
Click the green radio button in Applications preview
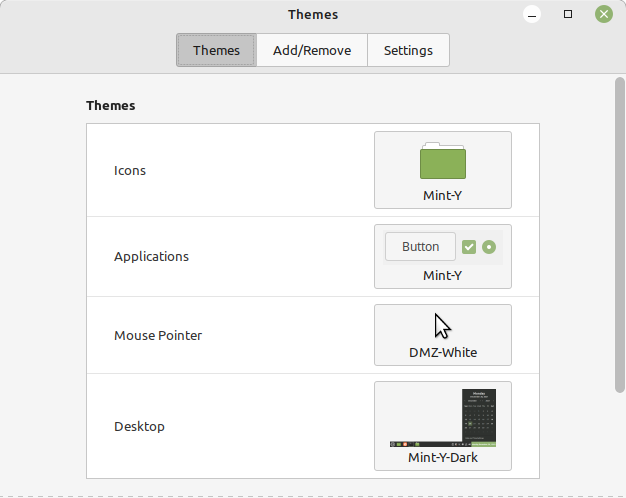[x=489, y=247]
